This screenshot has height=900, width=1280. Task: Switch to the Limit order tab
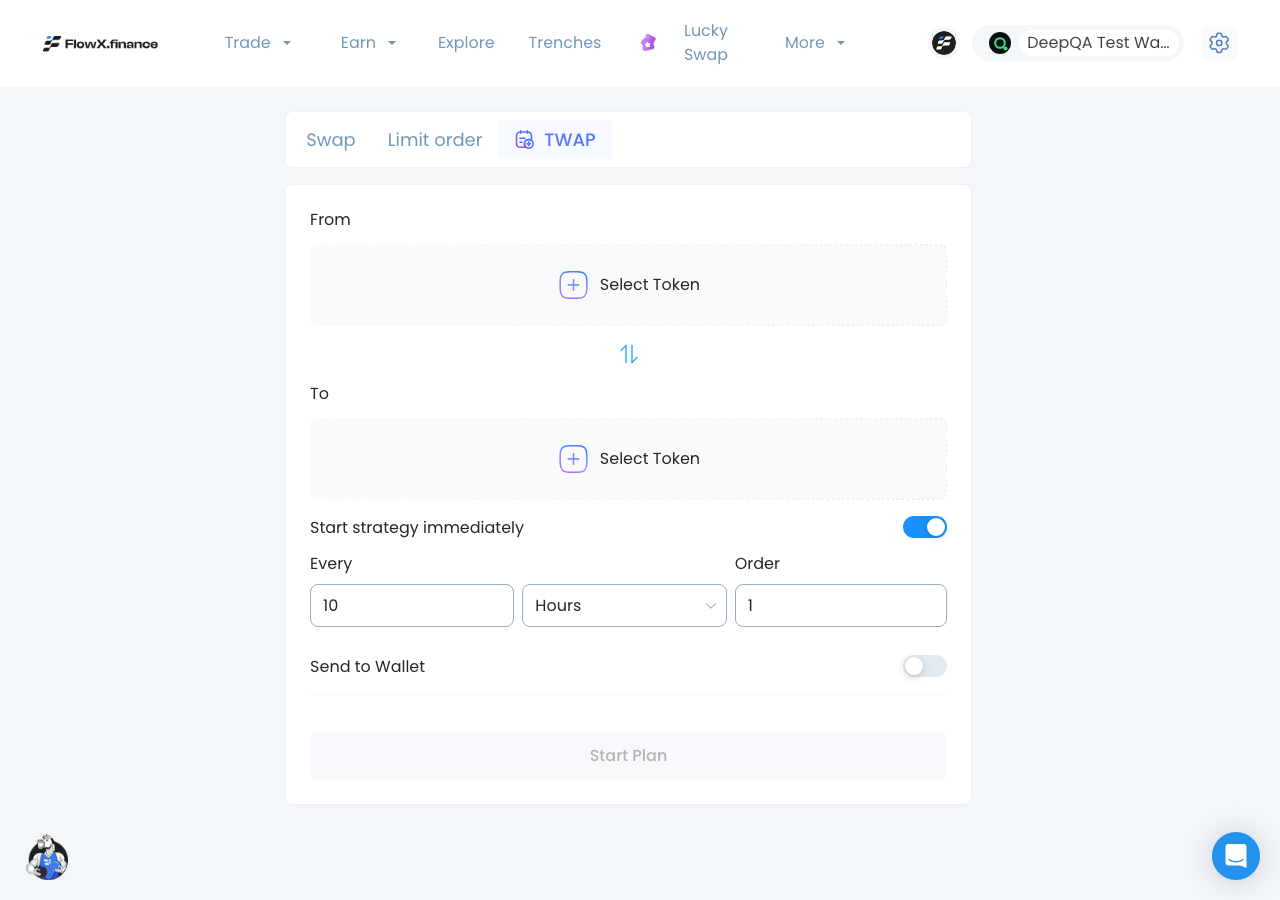pyautogui.click(x=435, y=140)
